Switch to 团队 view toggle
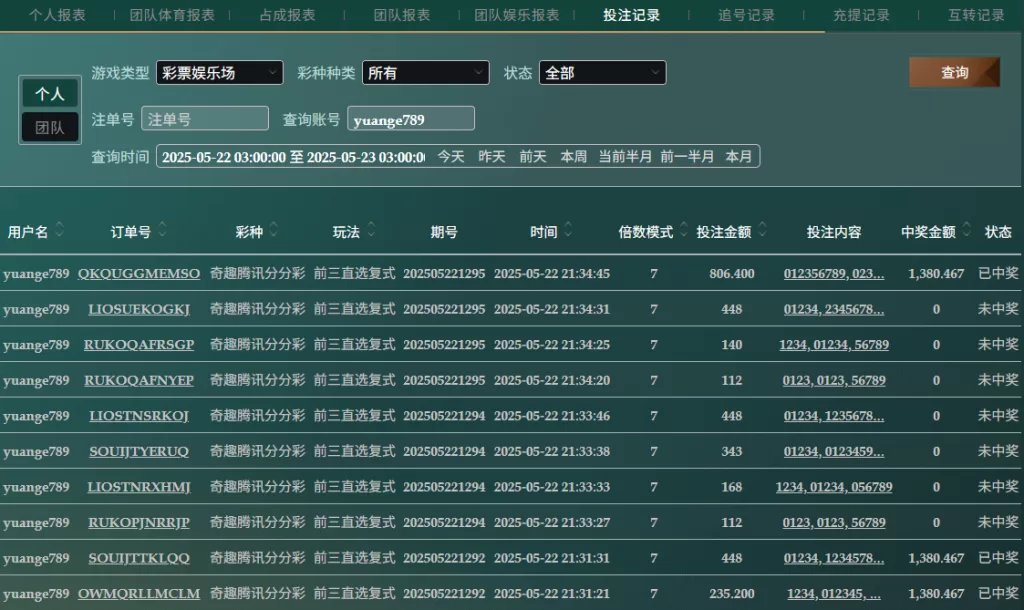Image resolution: width=1024 pixels, height=610 pixels. 50,127
